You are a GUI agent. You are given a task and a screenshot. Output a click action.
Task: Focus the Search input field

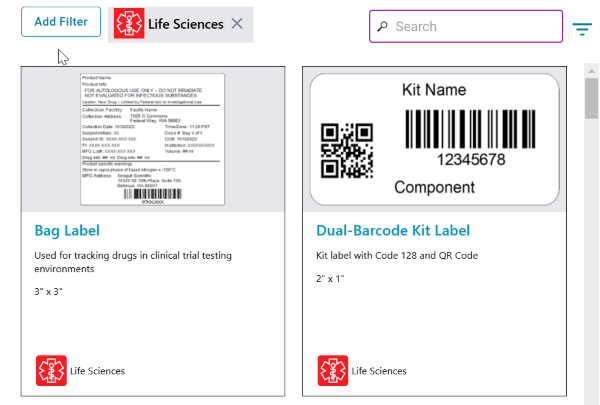466,26
